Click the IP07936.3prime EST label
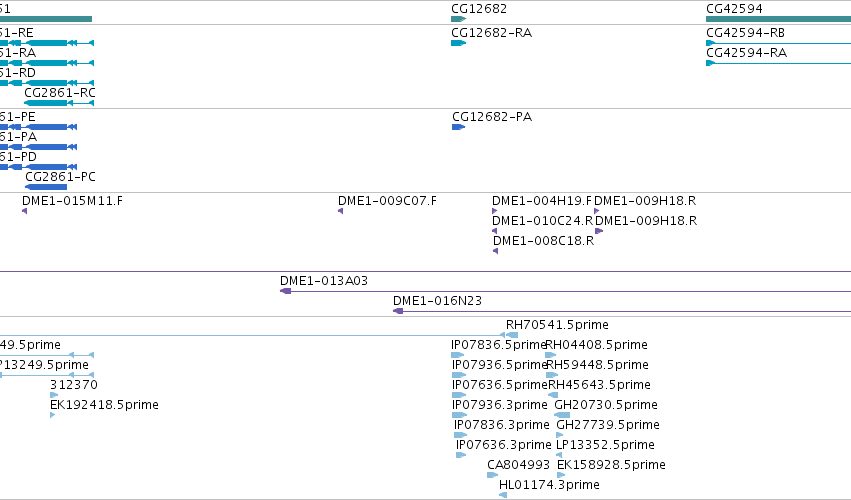This screenshot has height=500, width=851. [x=500, y=406]
